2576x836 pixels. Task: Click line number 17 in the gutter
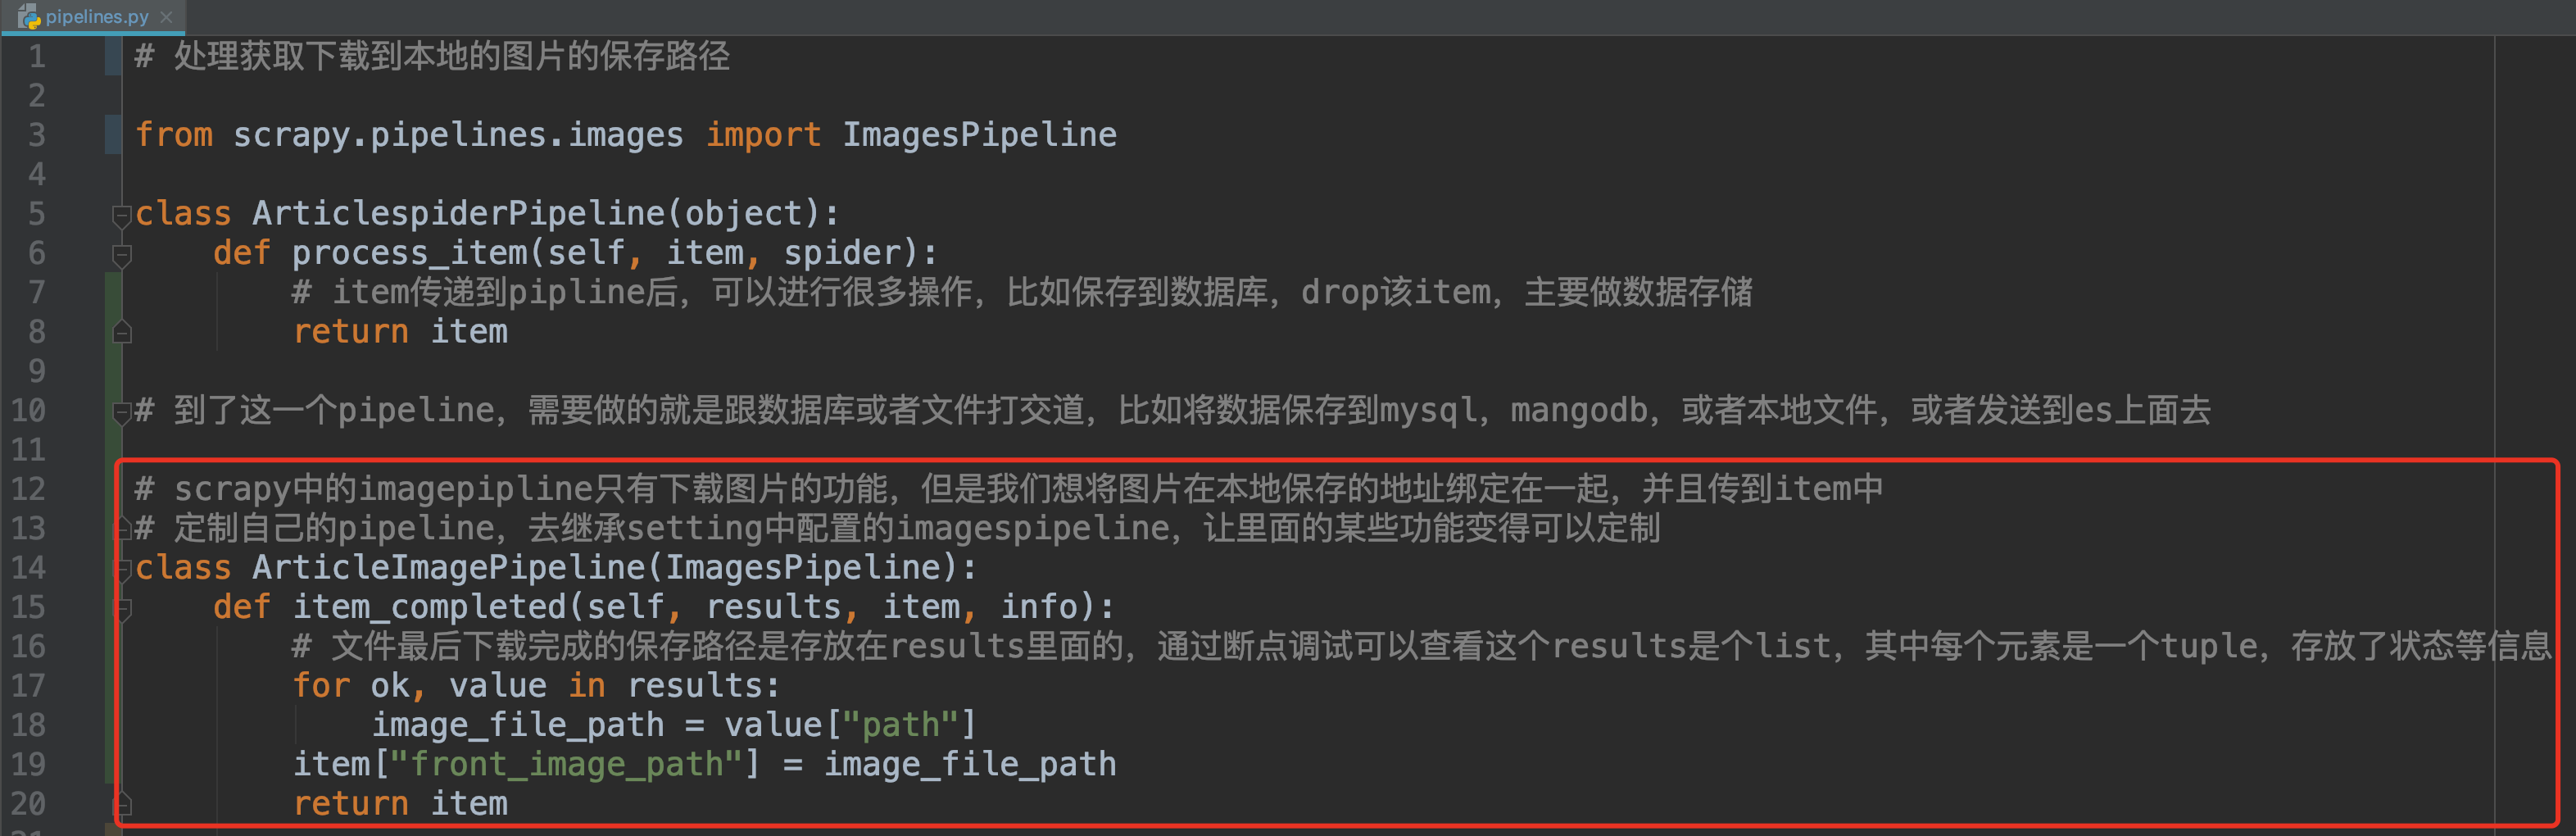[28, 686]
